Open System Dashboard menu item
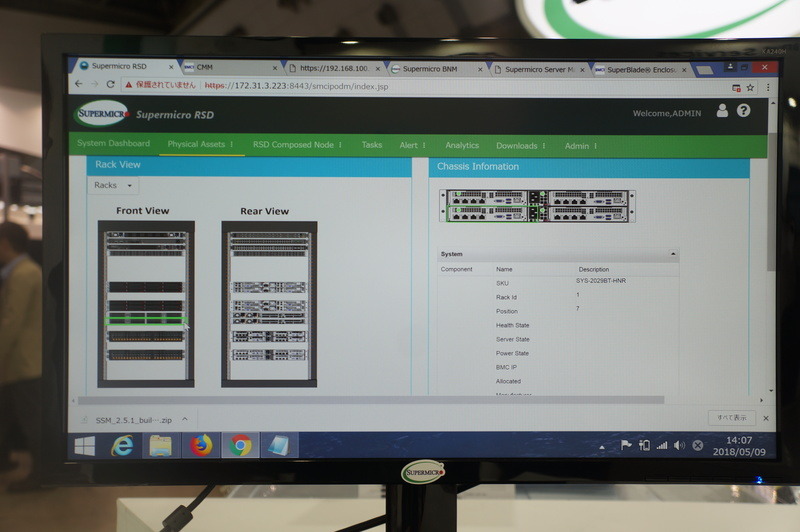 [x=113, y=143]
